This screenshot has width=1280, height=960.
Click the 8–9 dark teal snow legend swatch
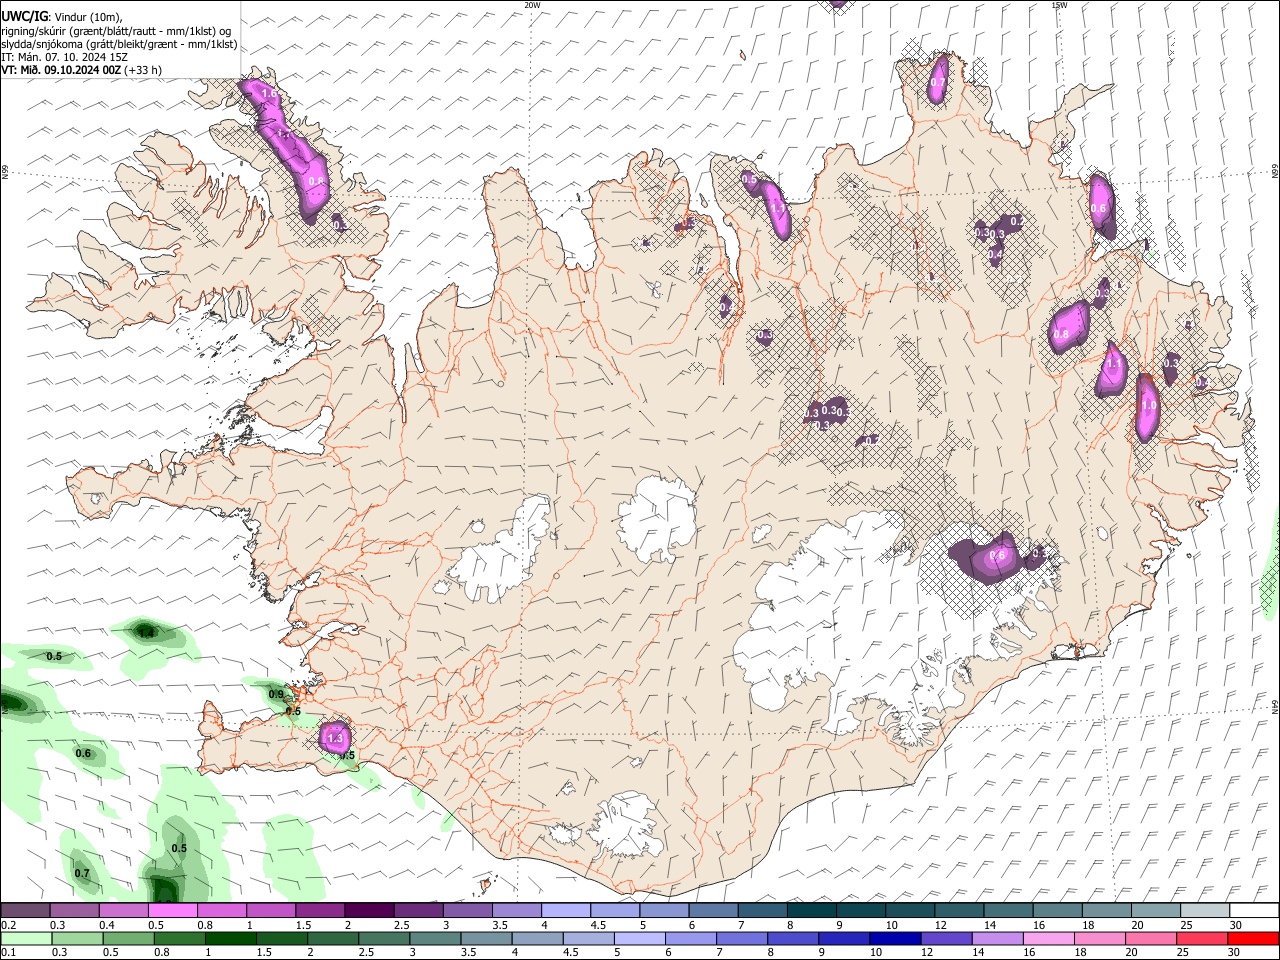pos(812,911)
